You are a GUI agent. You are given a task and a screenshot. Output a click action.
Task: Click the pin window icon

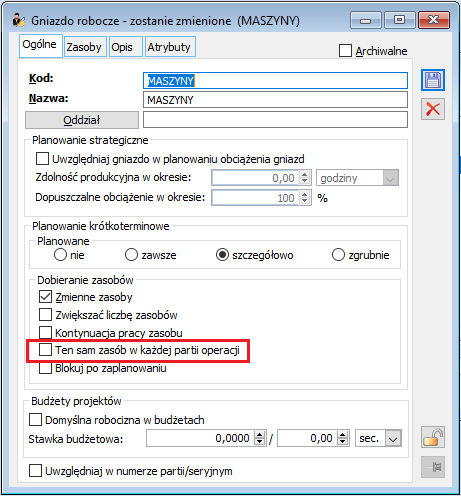pyautogui.click(x=433, y=467)
